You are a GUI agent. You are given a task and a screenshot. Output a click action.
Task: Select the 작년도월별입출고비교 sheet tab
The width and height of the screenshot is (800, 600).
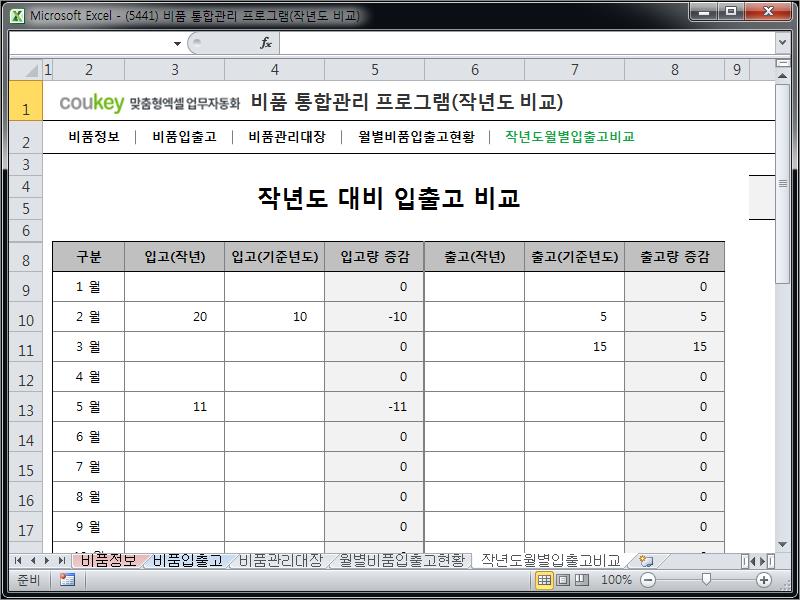point(551,561)
